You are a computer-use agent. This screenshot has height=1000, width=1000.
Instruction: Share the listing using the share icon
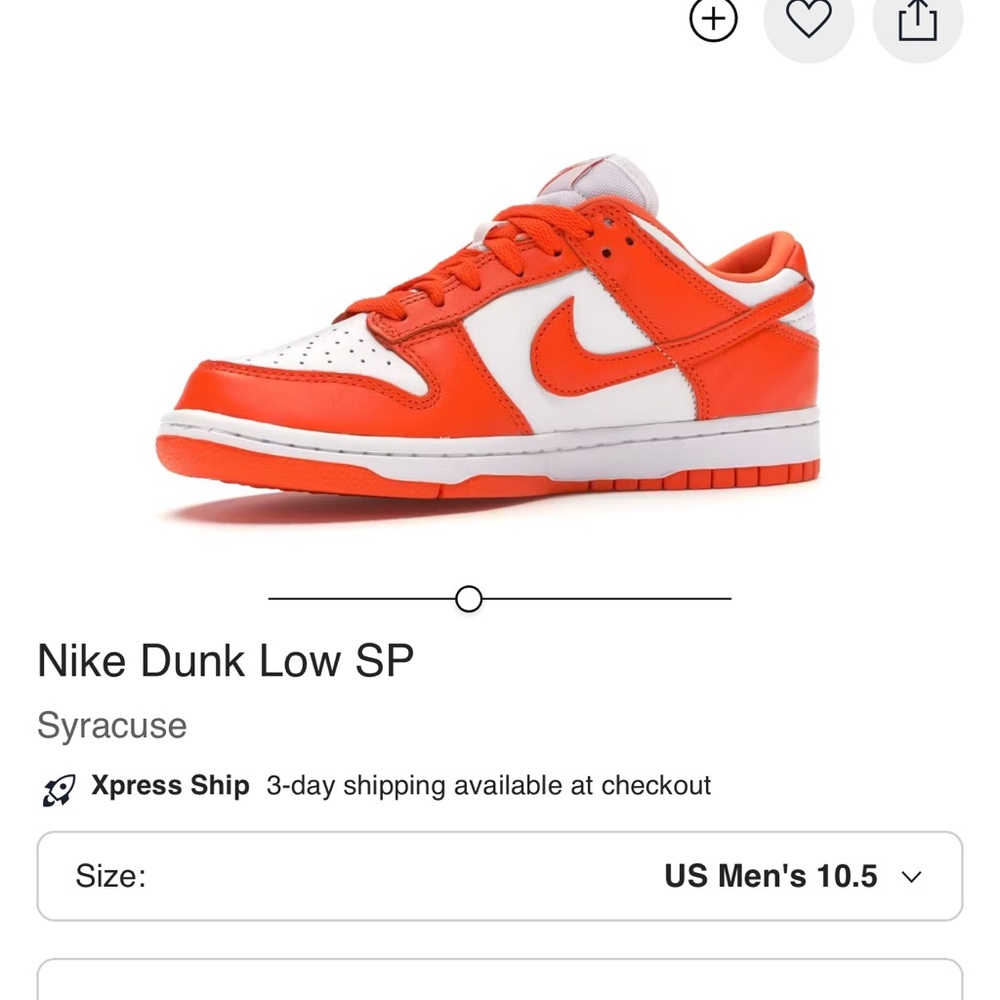[916, 19]
